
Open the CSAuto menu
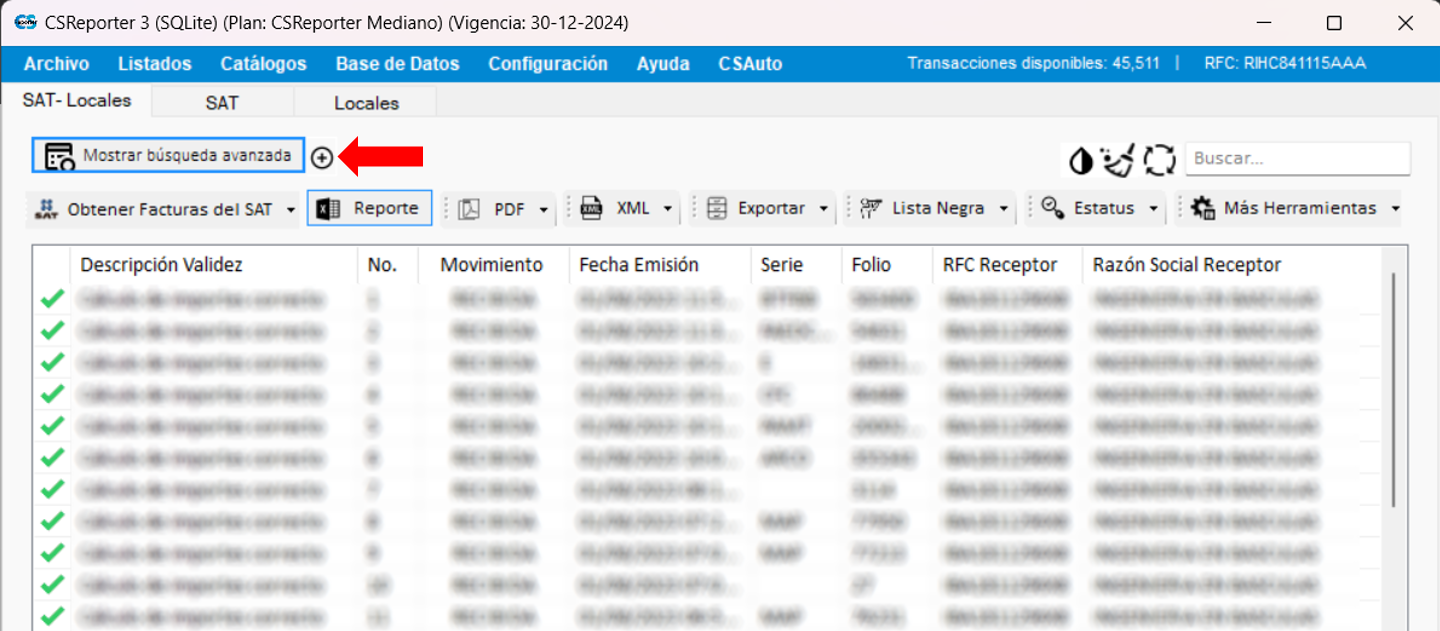tap(750, 63)
